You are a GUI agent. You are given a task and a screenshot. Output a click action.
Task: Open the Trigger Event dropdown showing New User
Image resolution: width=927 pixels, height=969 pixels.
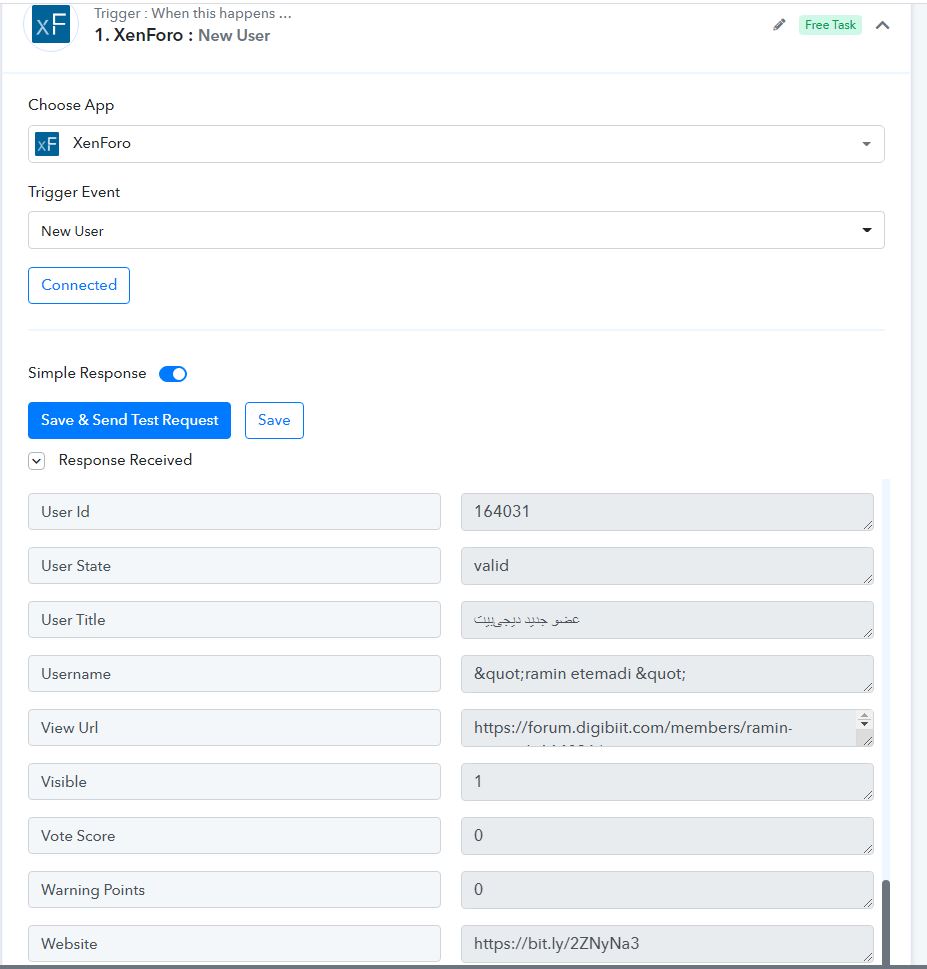pos(456,231)
